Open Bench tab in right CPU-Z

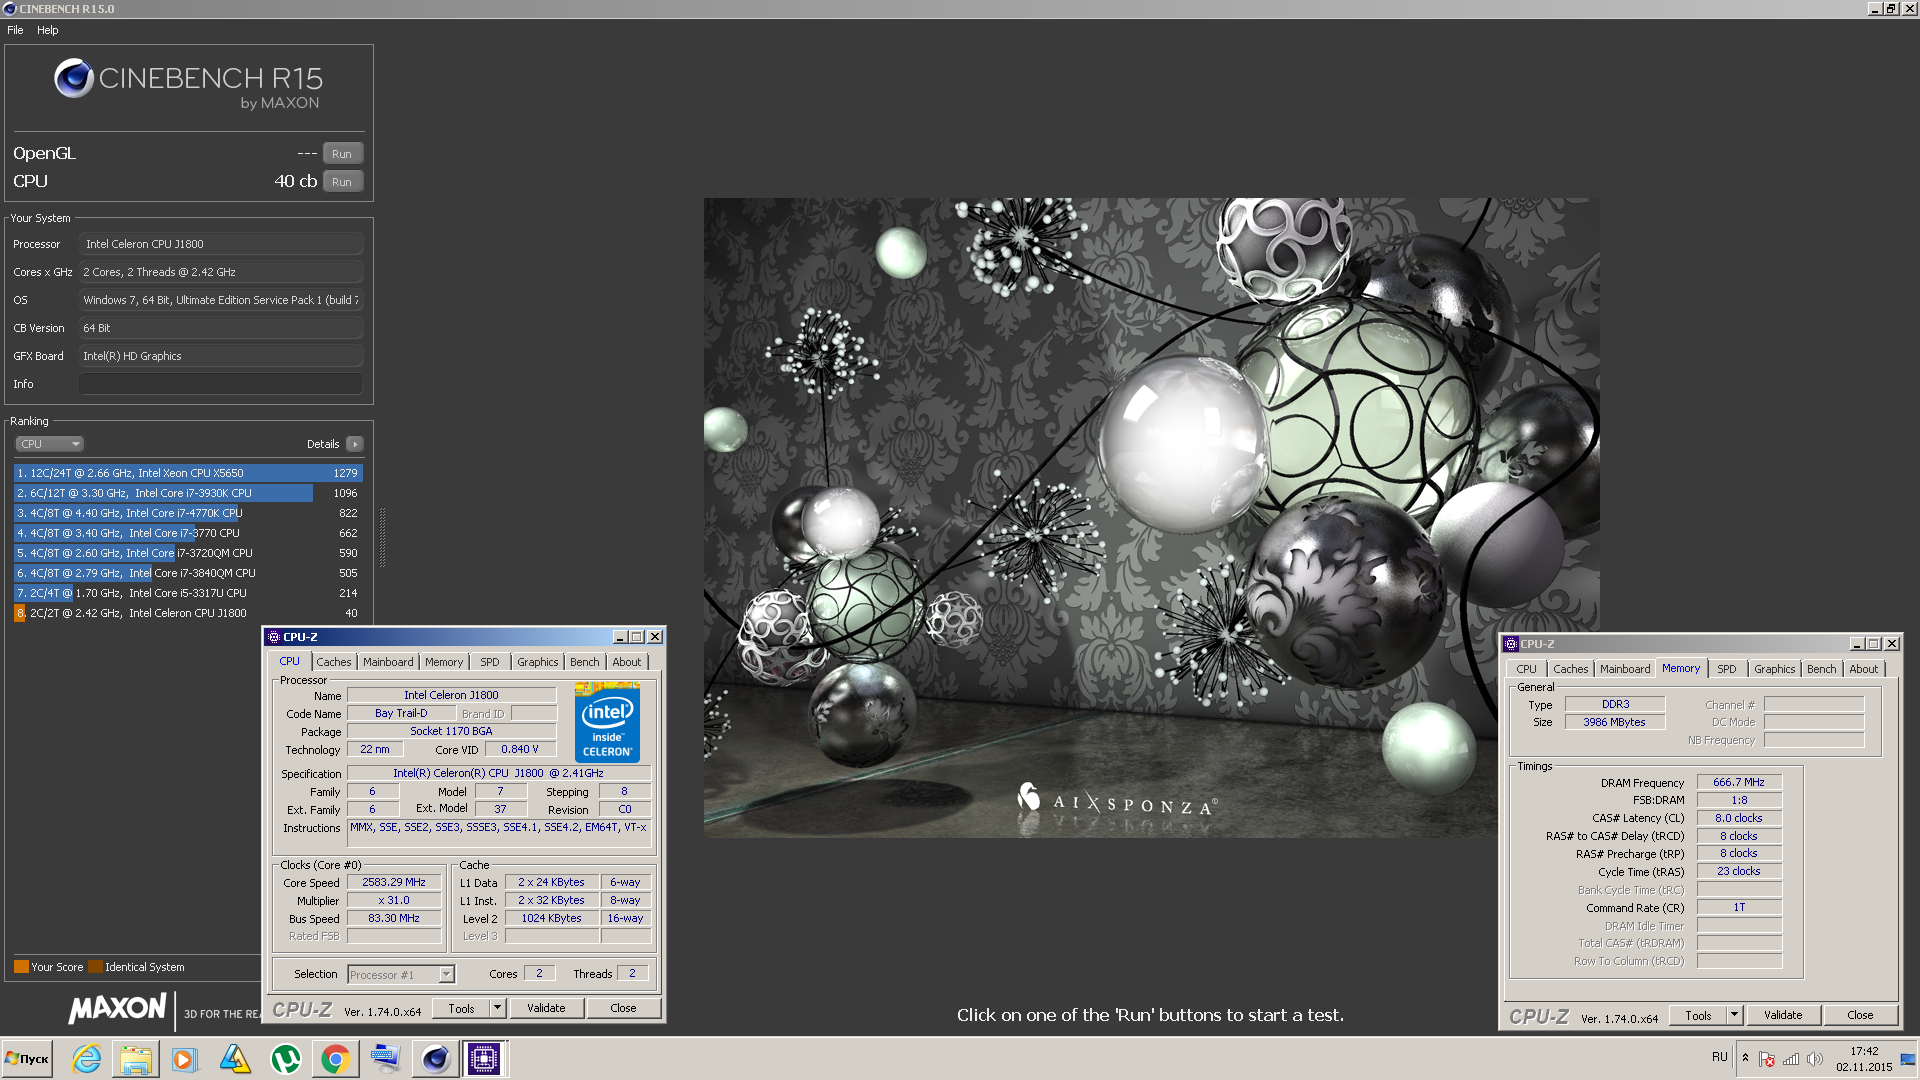click(x=1822, y=669)
